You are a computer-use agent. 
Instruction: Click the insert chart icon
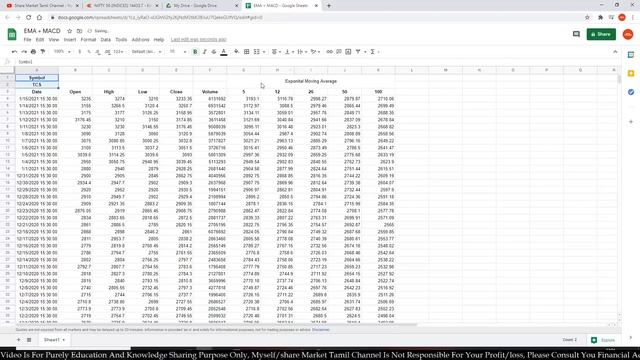(x=348, y=52)
